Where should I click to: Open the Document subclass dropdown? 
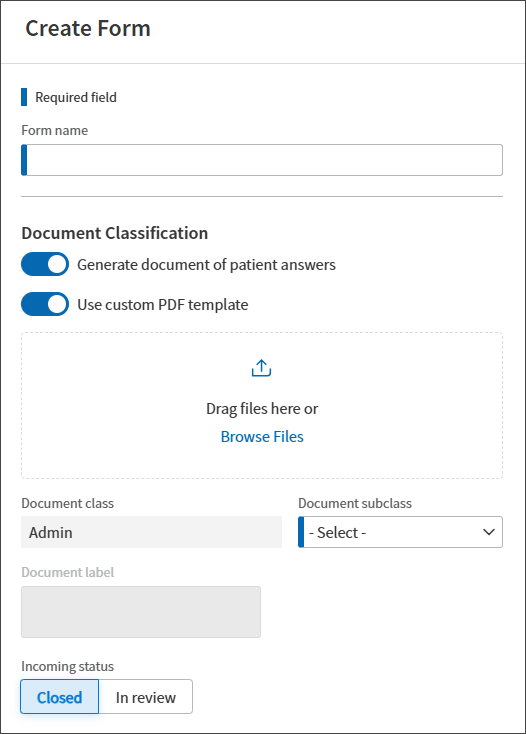[400, 532]
